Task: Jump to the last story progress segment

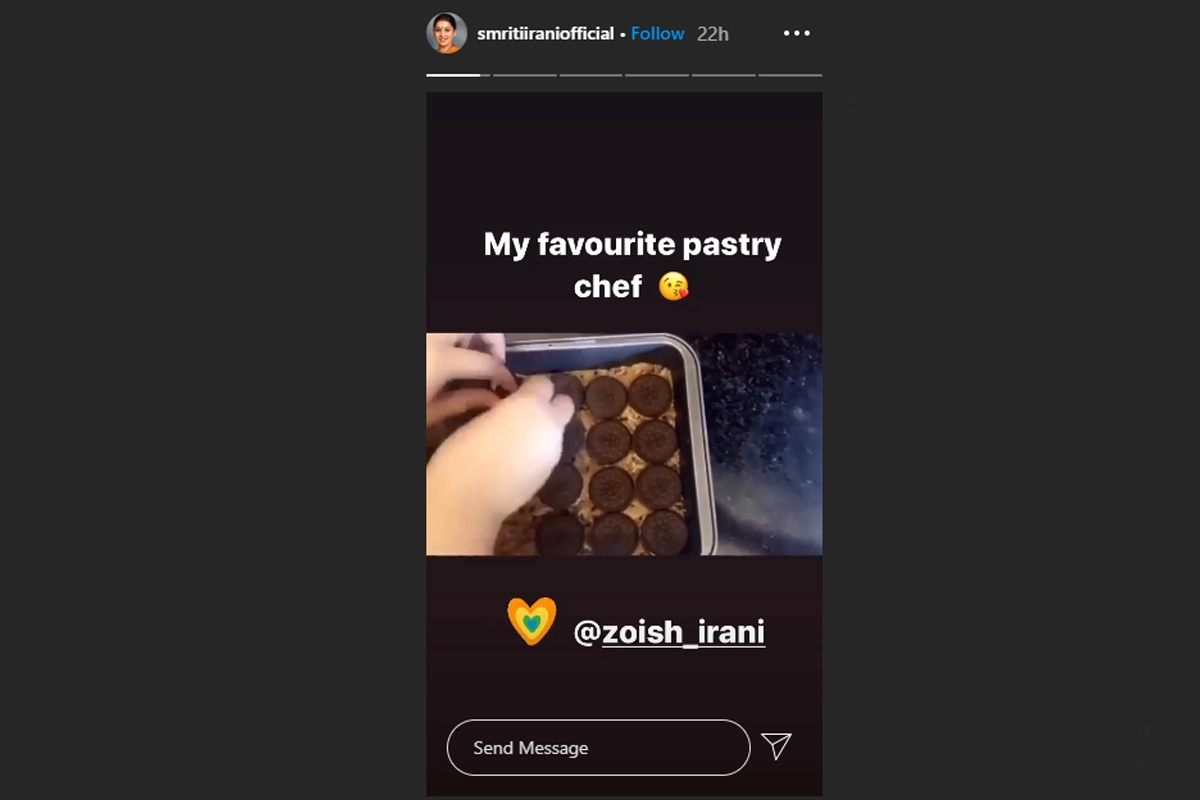Action: click(x=790, y=75)
